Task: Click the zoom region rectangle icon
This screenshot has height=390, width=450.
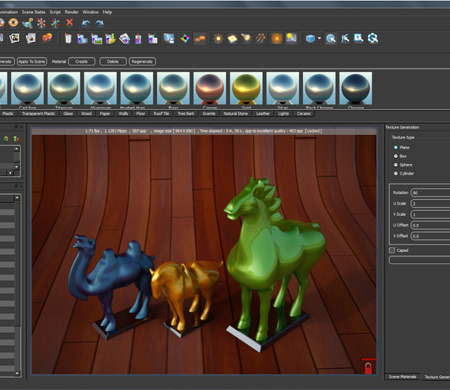Action: 359,38
